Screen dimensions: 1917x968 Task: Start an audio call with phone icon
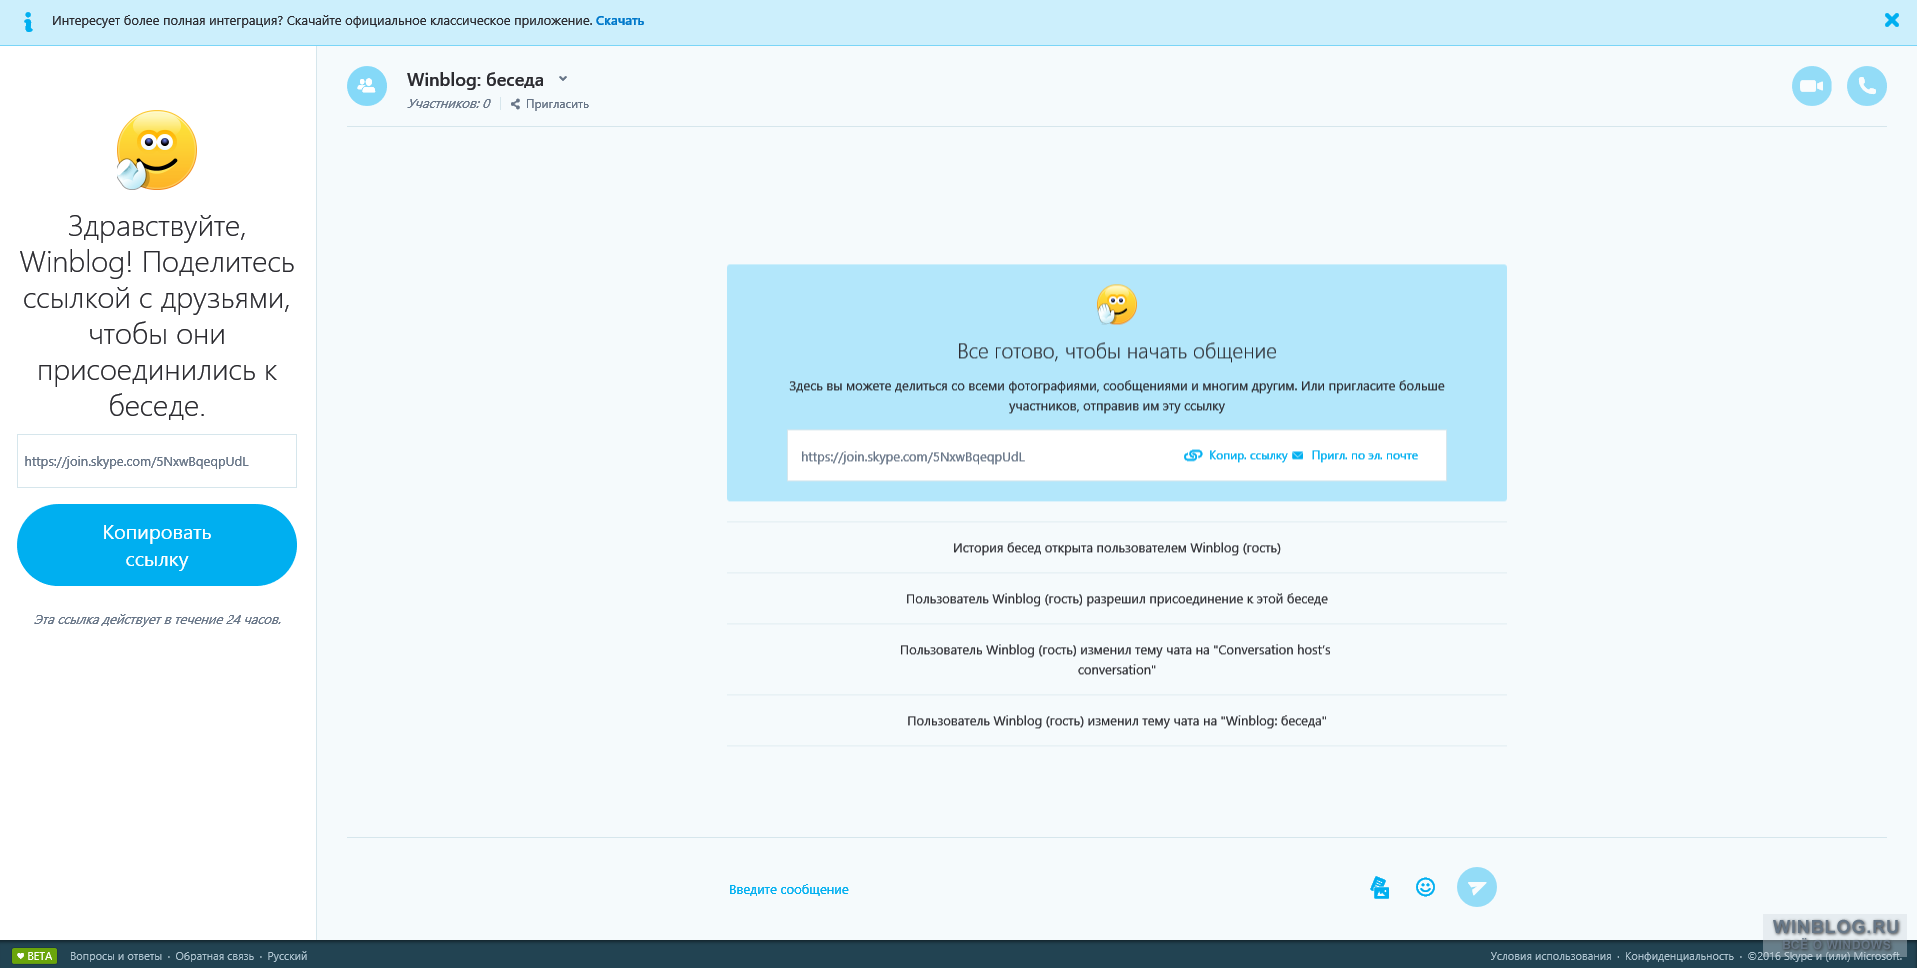coord(1866,86)
